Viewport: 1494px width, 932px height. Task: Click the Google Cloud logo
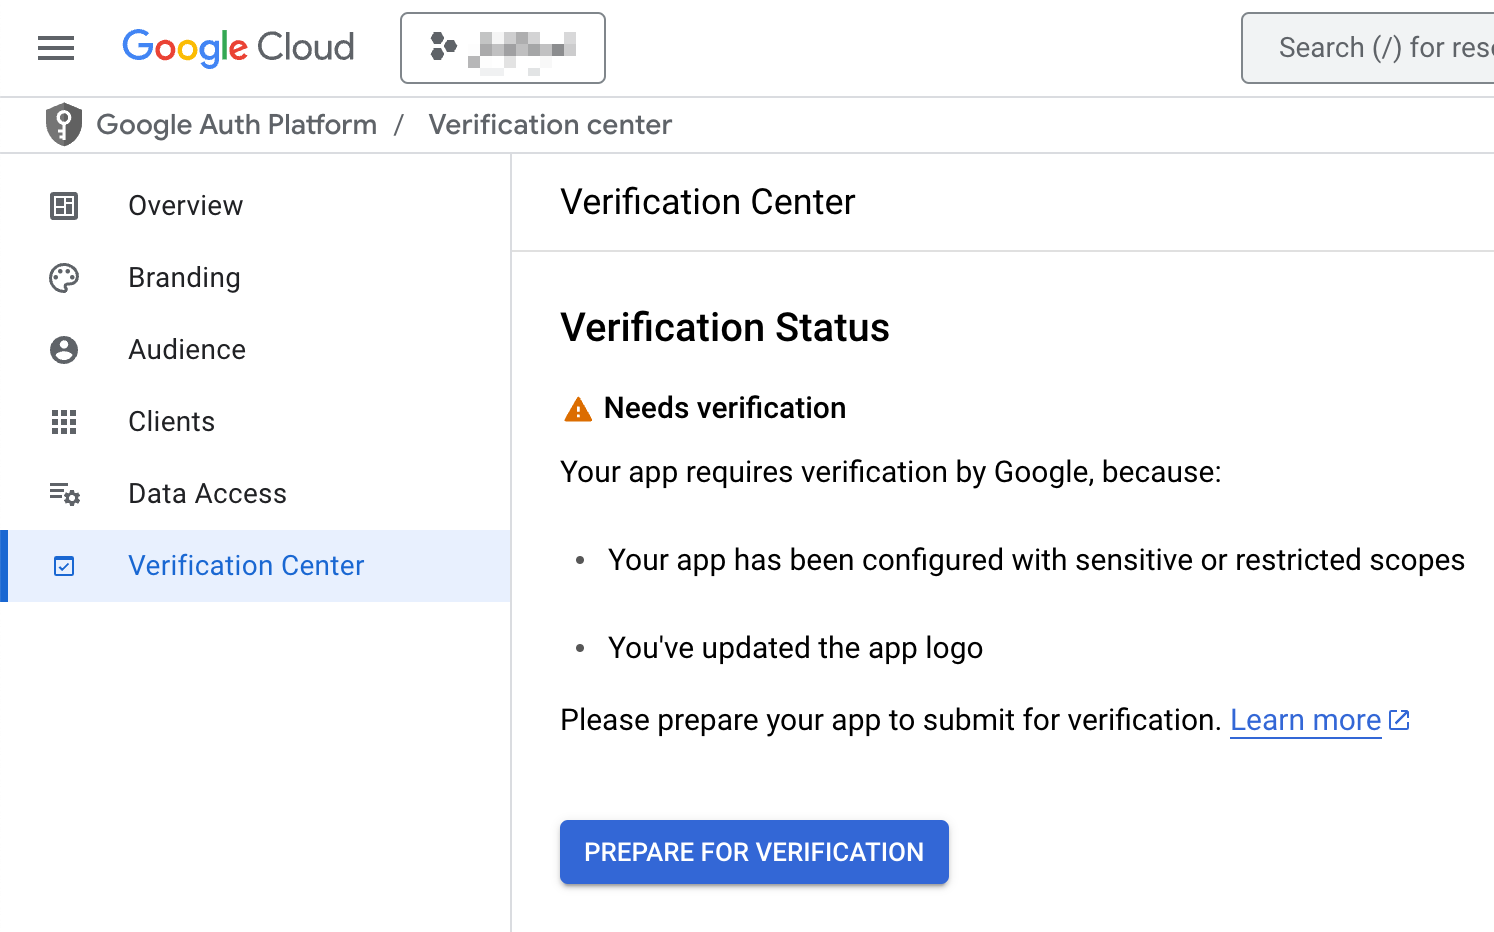point(238,48)
